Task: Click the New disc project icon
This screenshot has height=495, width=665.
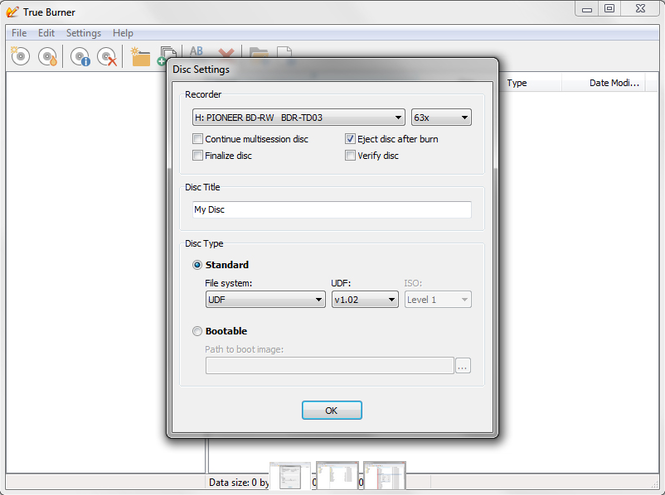Action: pos(20,56)
